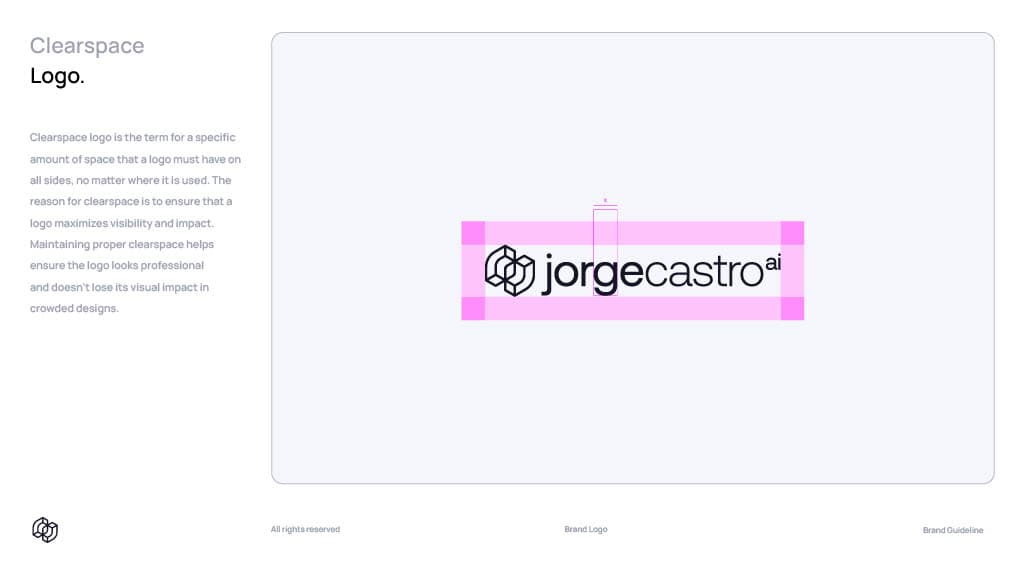This screenshot has width=1024, height=576.
Task: Click the "Brand Logo" footer label
Action: click(586, 529)
